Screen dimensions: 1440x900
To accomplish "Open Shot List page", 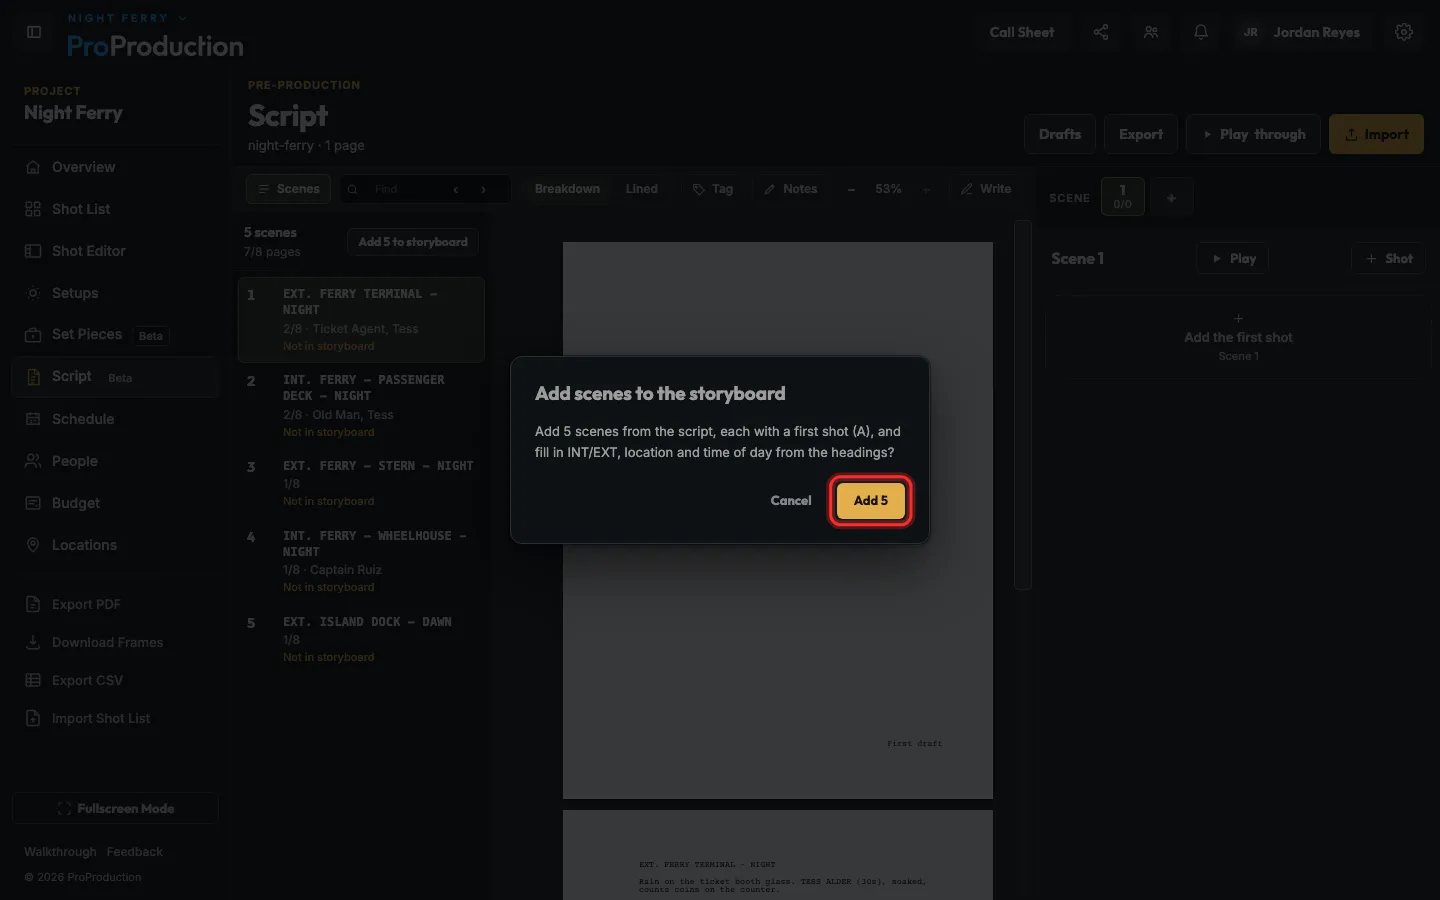I will [x=115, y=209].
